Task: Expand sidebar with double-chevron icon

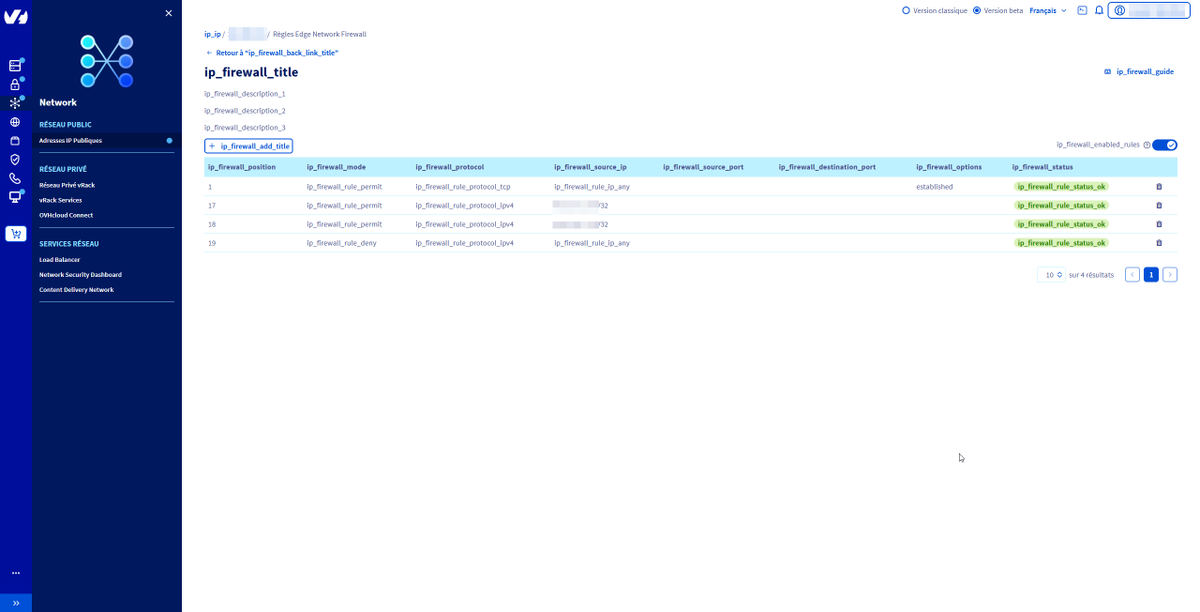Action: click(x=16, y=603)
